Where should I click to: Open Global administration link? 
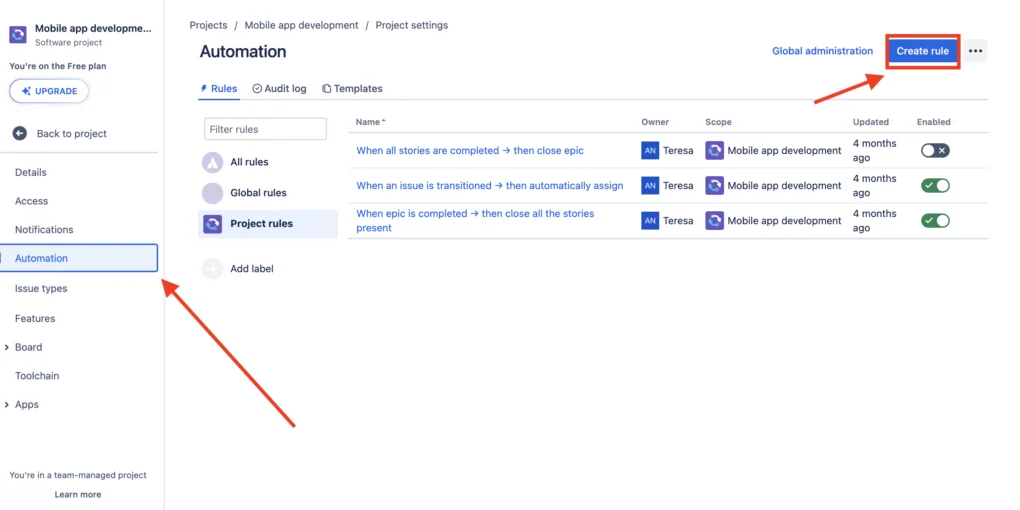822,51
